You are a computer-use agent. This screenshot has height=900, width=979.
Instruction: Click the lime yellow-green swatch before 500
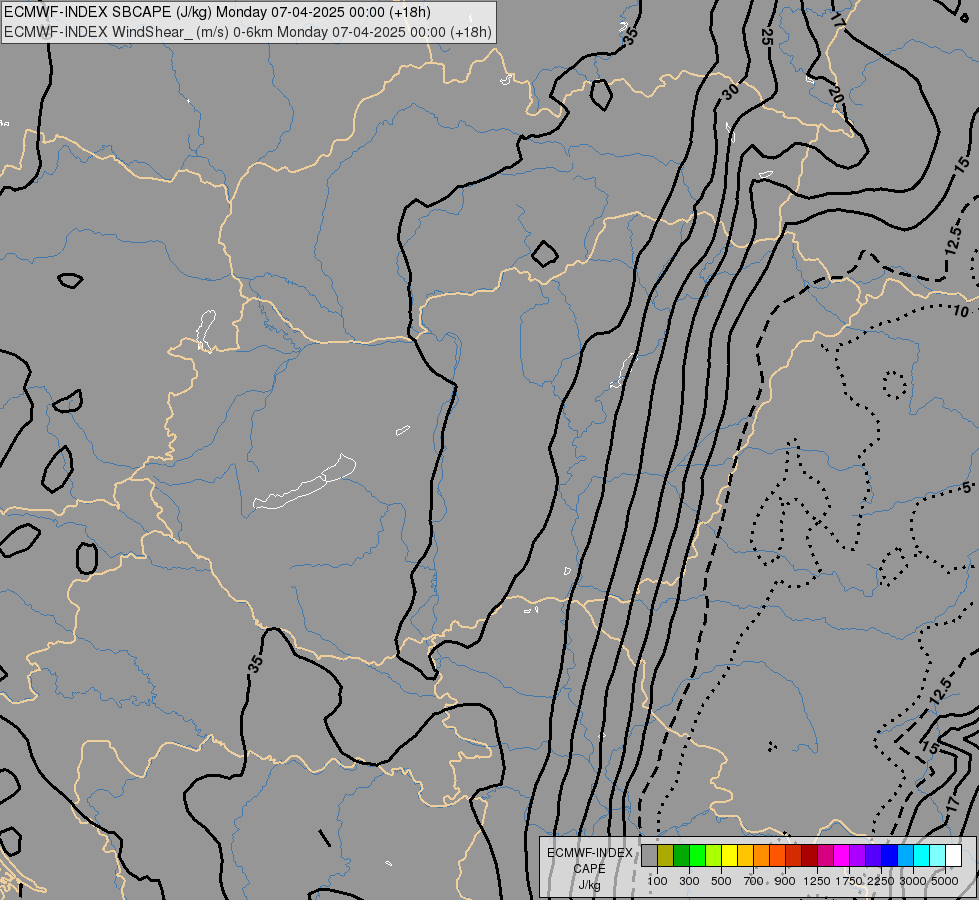[x=713, y=855]
